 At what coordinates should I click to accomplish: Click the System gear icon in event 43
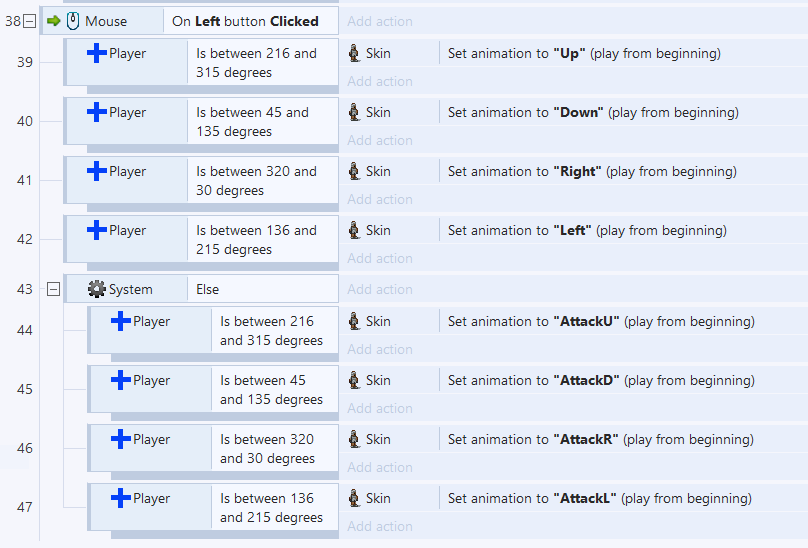pos(96,289)
